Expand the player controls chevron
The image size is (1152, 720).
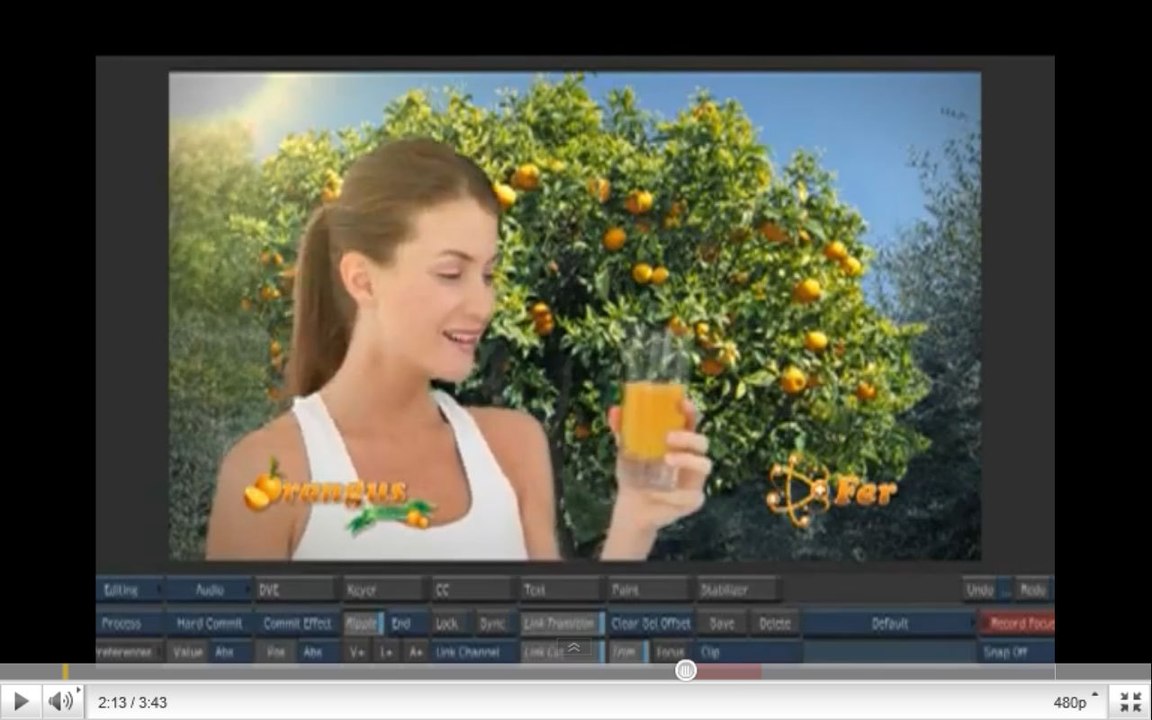click(x=574, y=647)
